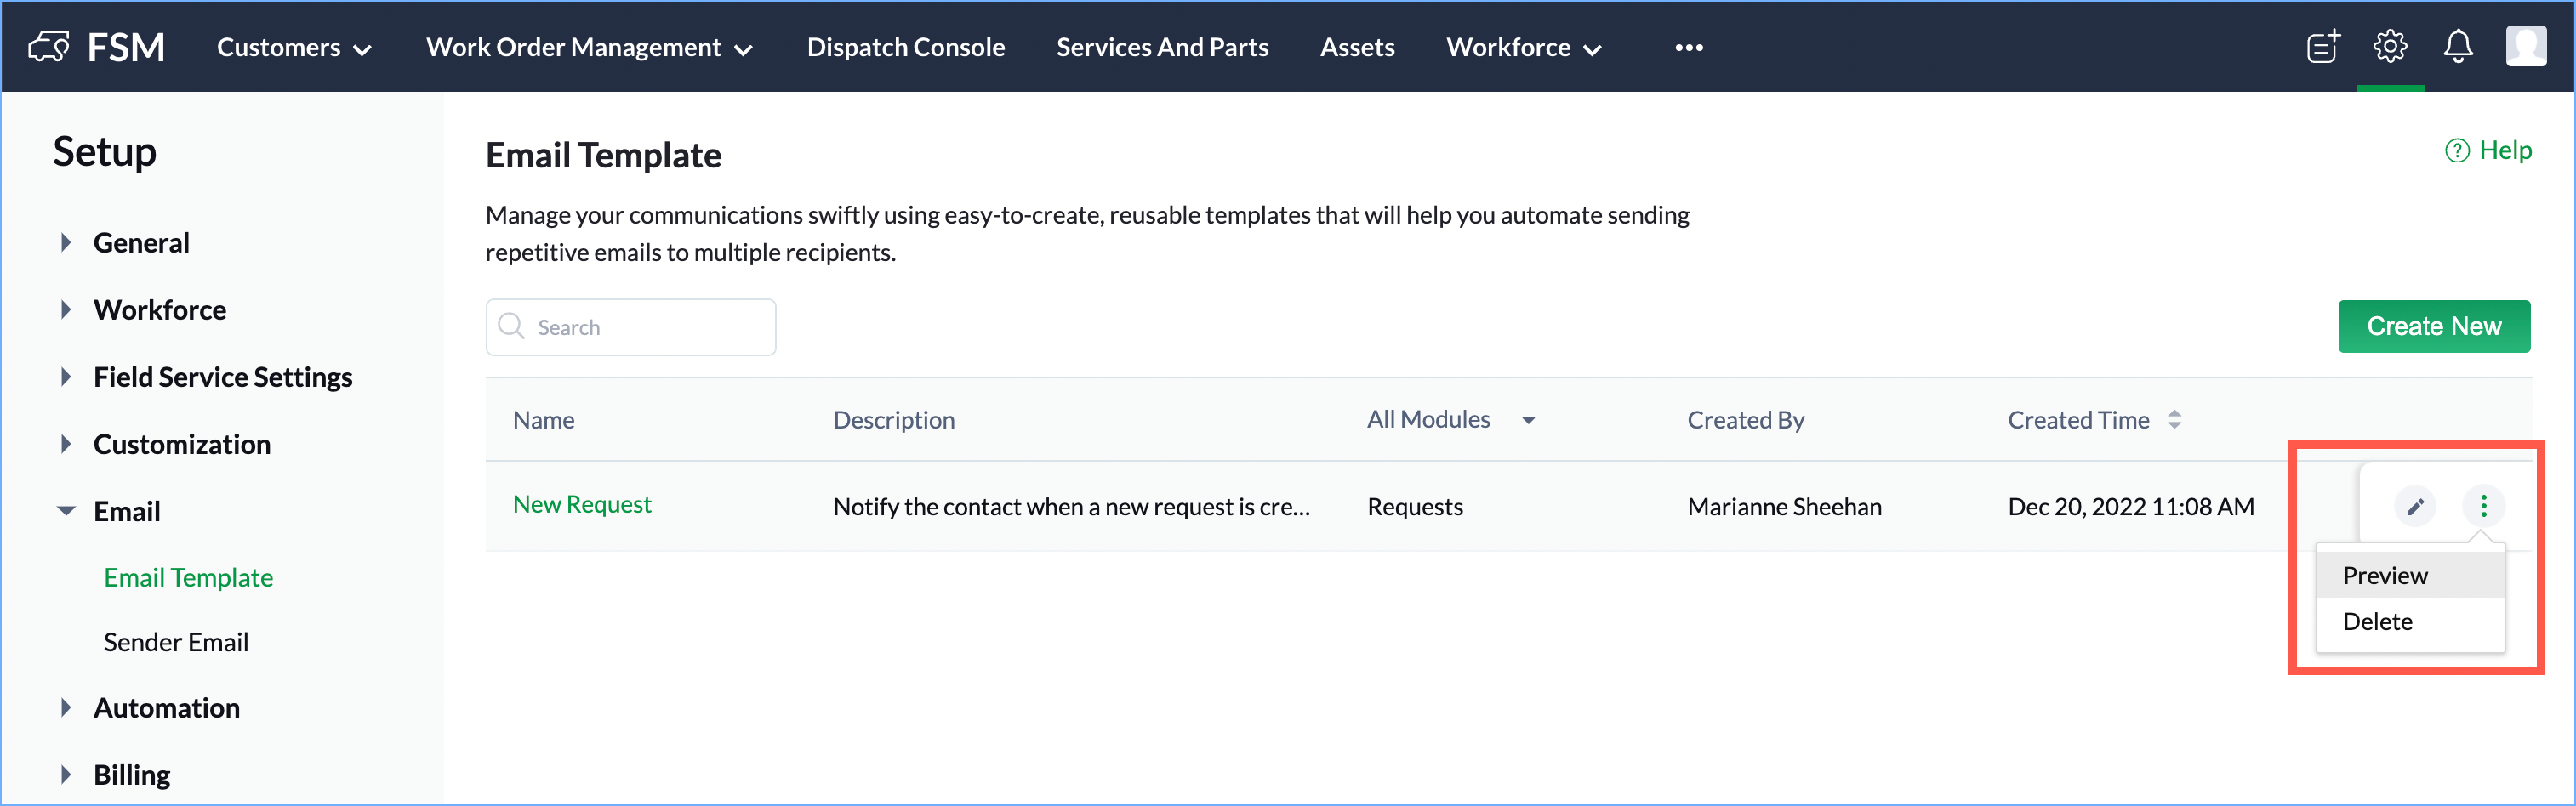The height and width of the screenshot is (806, 2576).
Task: Click the pencil edit icon for New Request
Action: [x=2415, y=506]
